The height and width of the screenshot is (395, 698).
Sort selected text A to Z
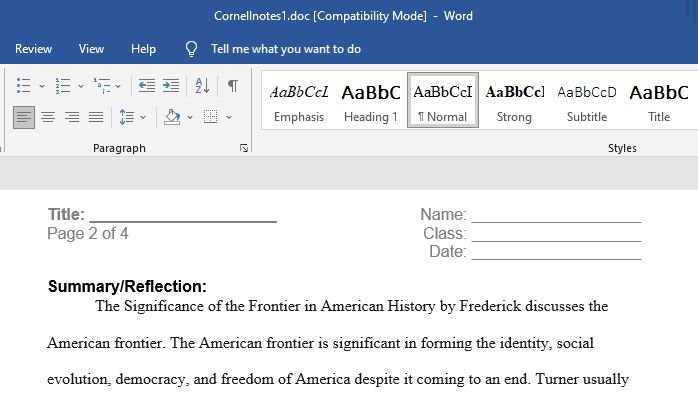tap(203, 86)
